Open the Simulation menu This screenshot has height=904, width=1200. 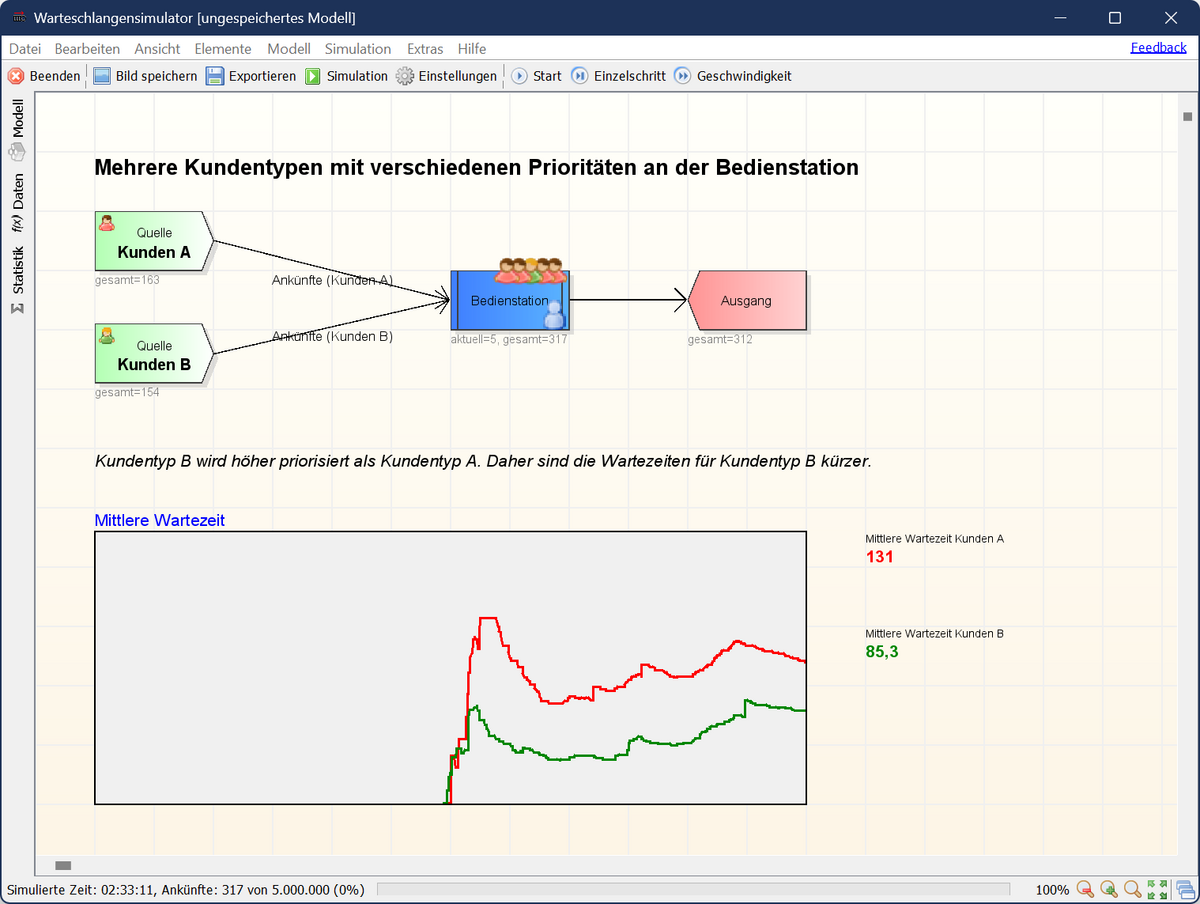tap(358, 48)
